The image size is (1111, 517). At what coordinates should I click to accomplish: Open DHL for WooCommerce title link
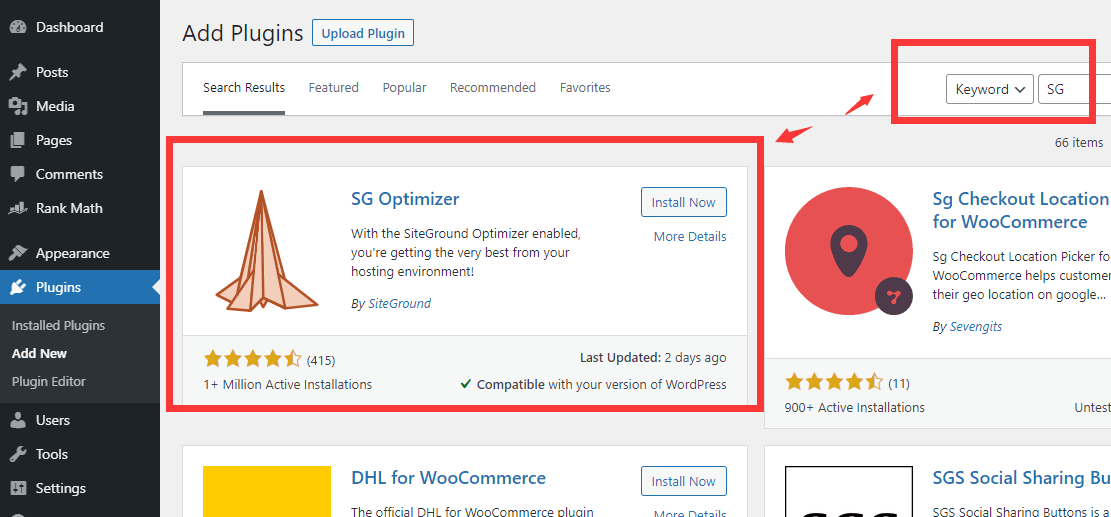(449, 478)
